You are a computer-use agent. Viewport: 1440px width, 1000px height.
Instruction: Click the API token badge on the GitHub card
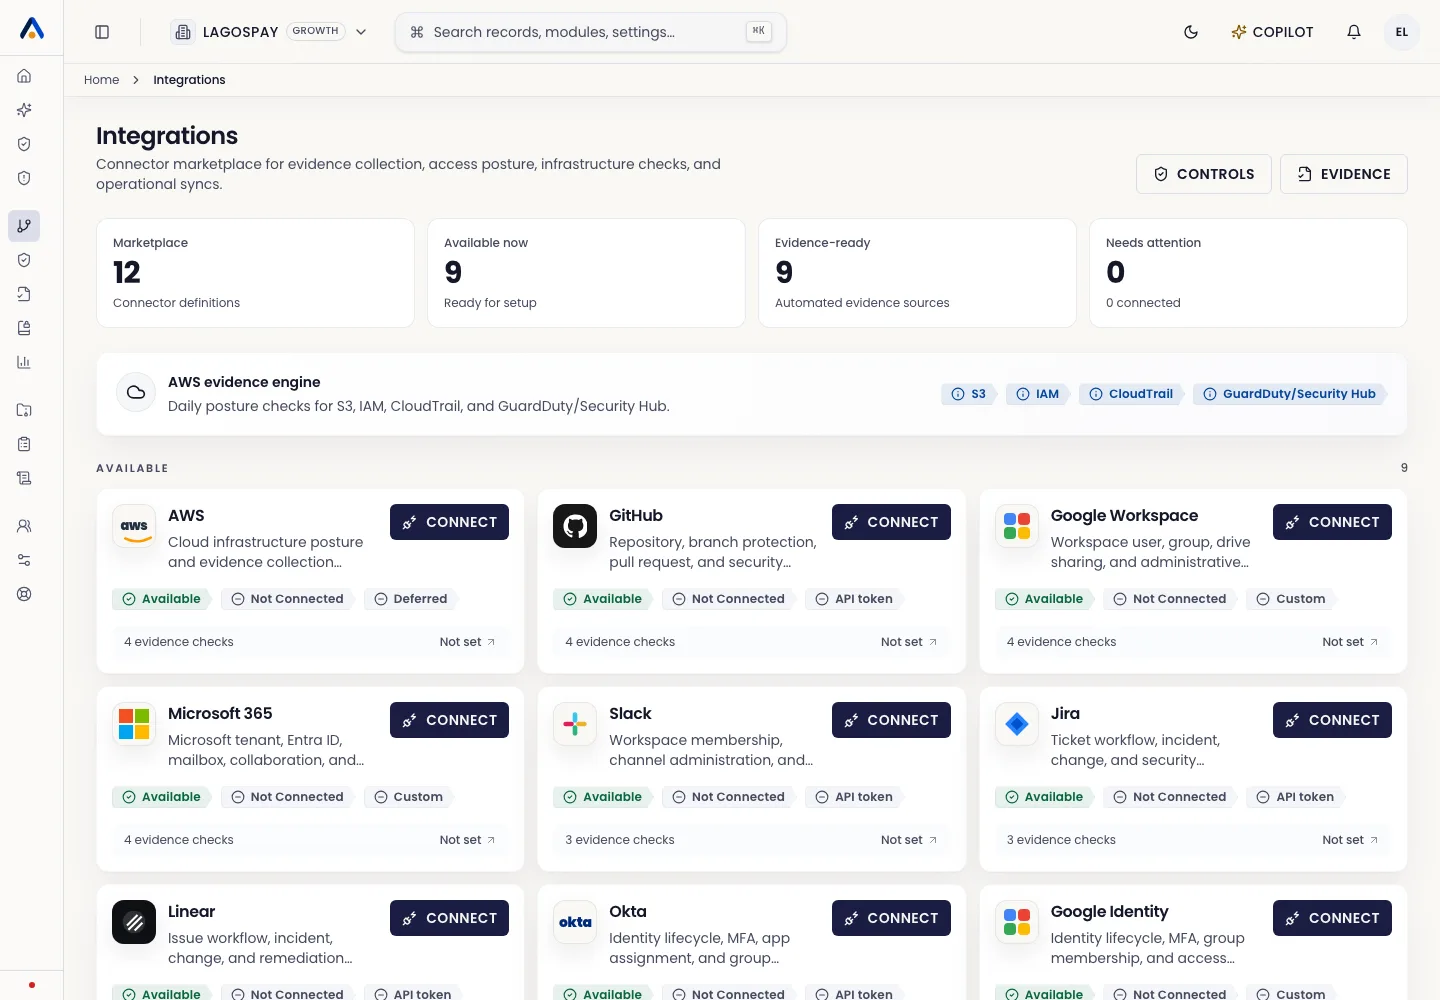854,599
